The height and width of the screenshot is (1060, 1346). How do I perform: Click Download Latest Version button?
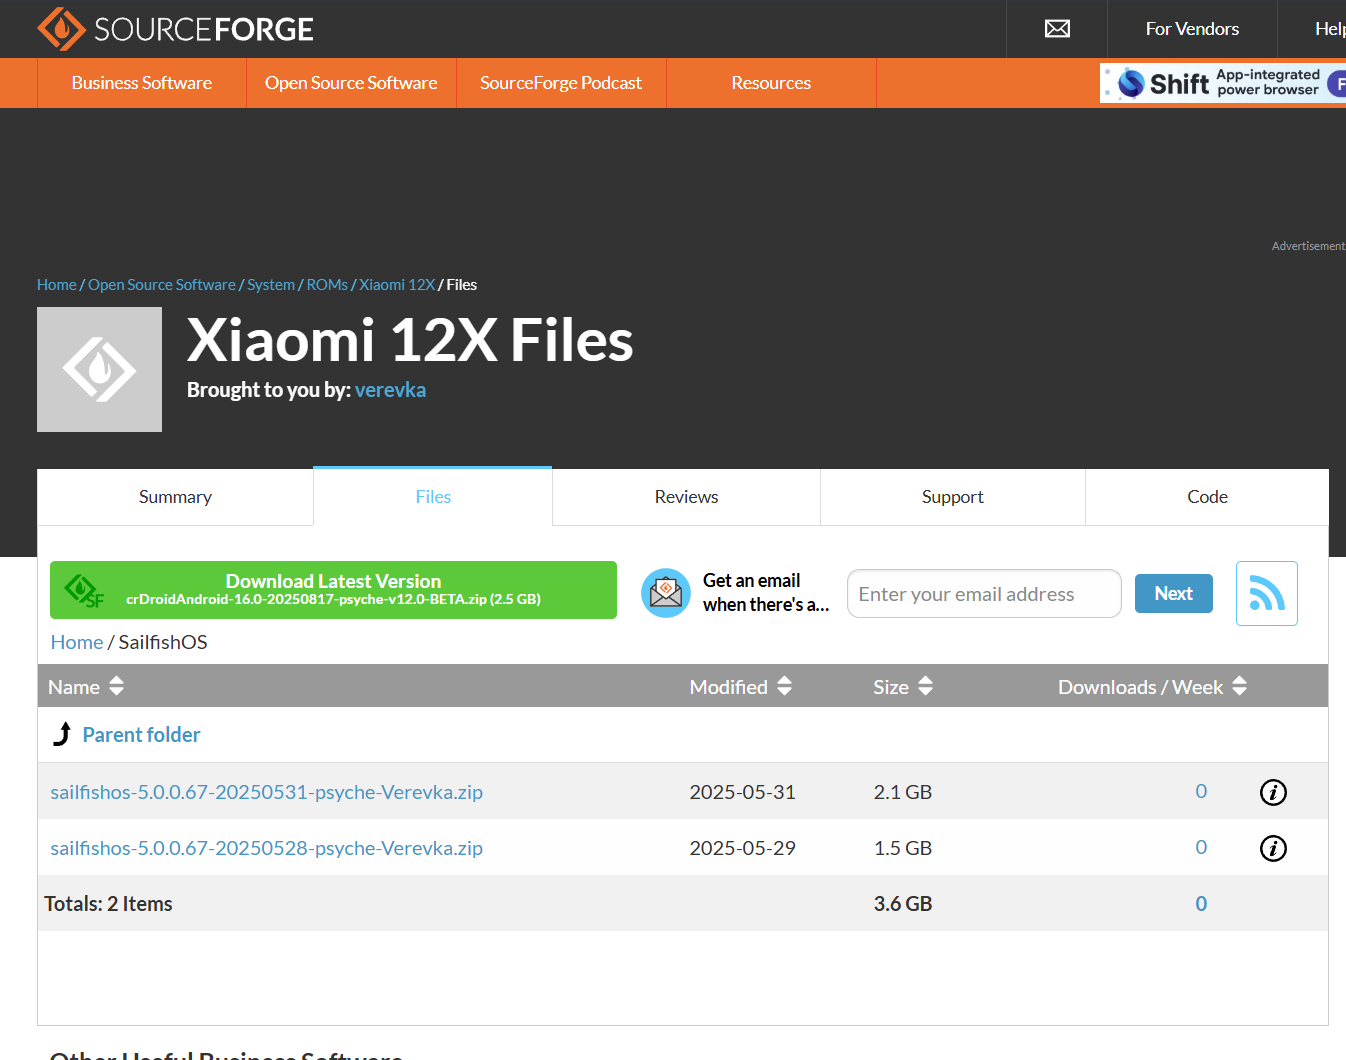click(x=333, y=590)
